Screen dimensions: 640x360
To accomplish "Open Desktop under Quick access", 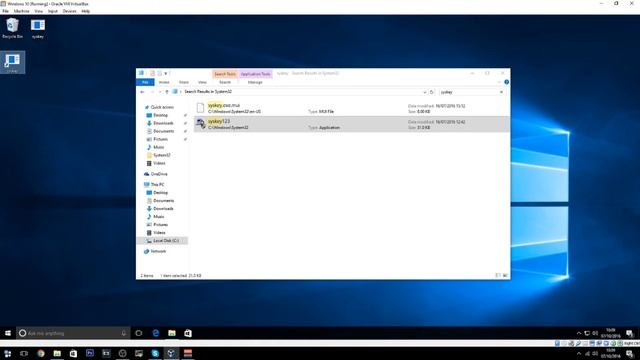I will [160, 115].
